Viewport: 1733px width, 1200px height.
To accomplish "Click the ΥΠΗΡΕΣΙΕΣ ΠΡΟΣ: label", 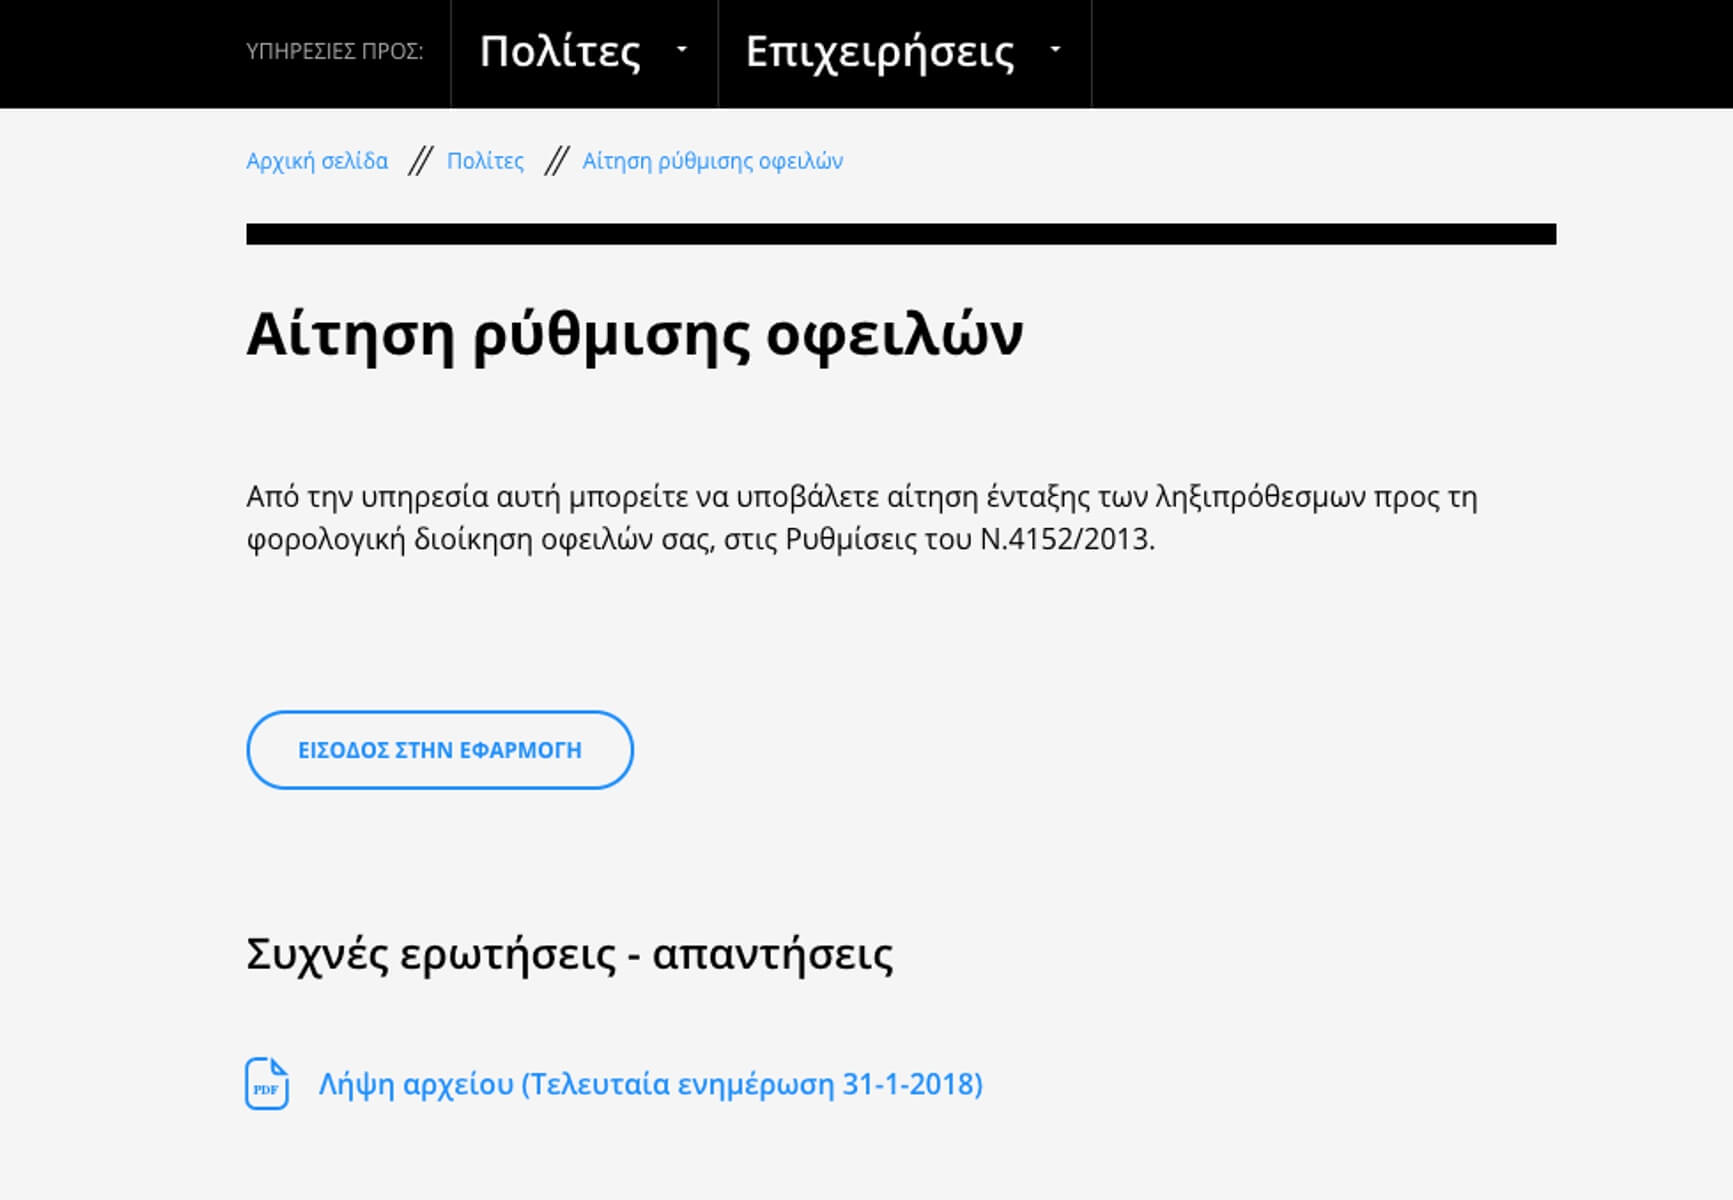I will (x=334, y=52).
